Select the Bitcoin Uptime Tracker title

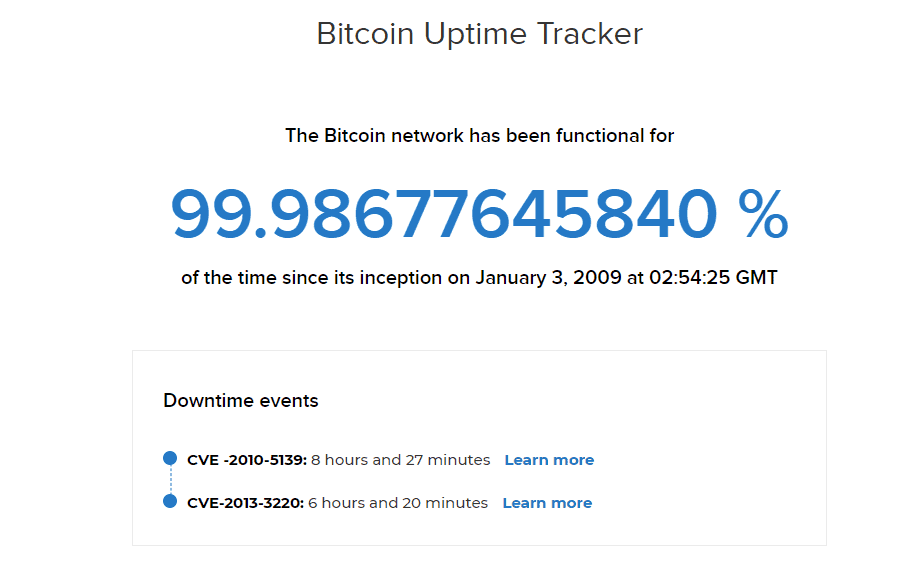click(x=480, y=33)
